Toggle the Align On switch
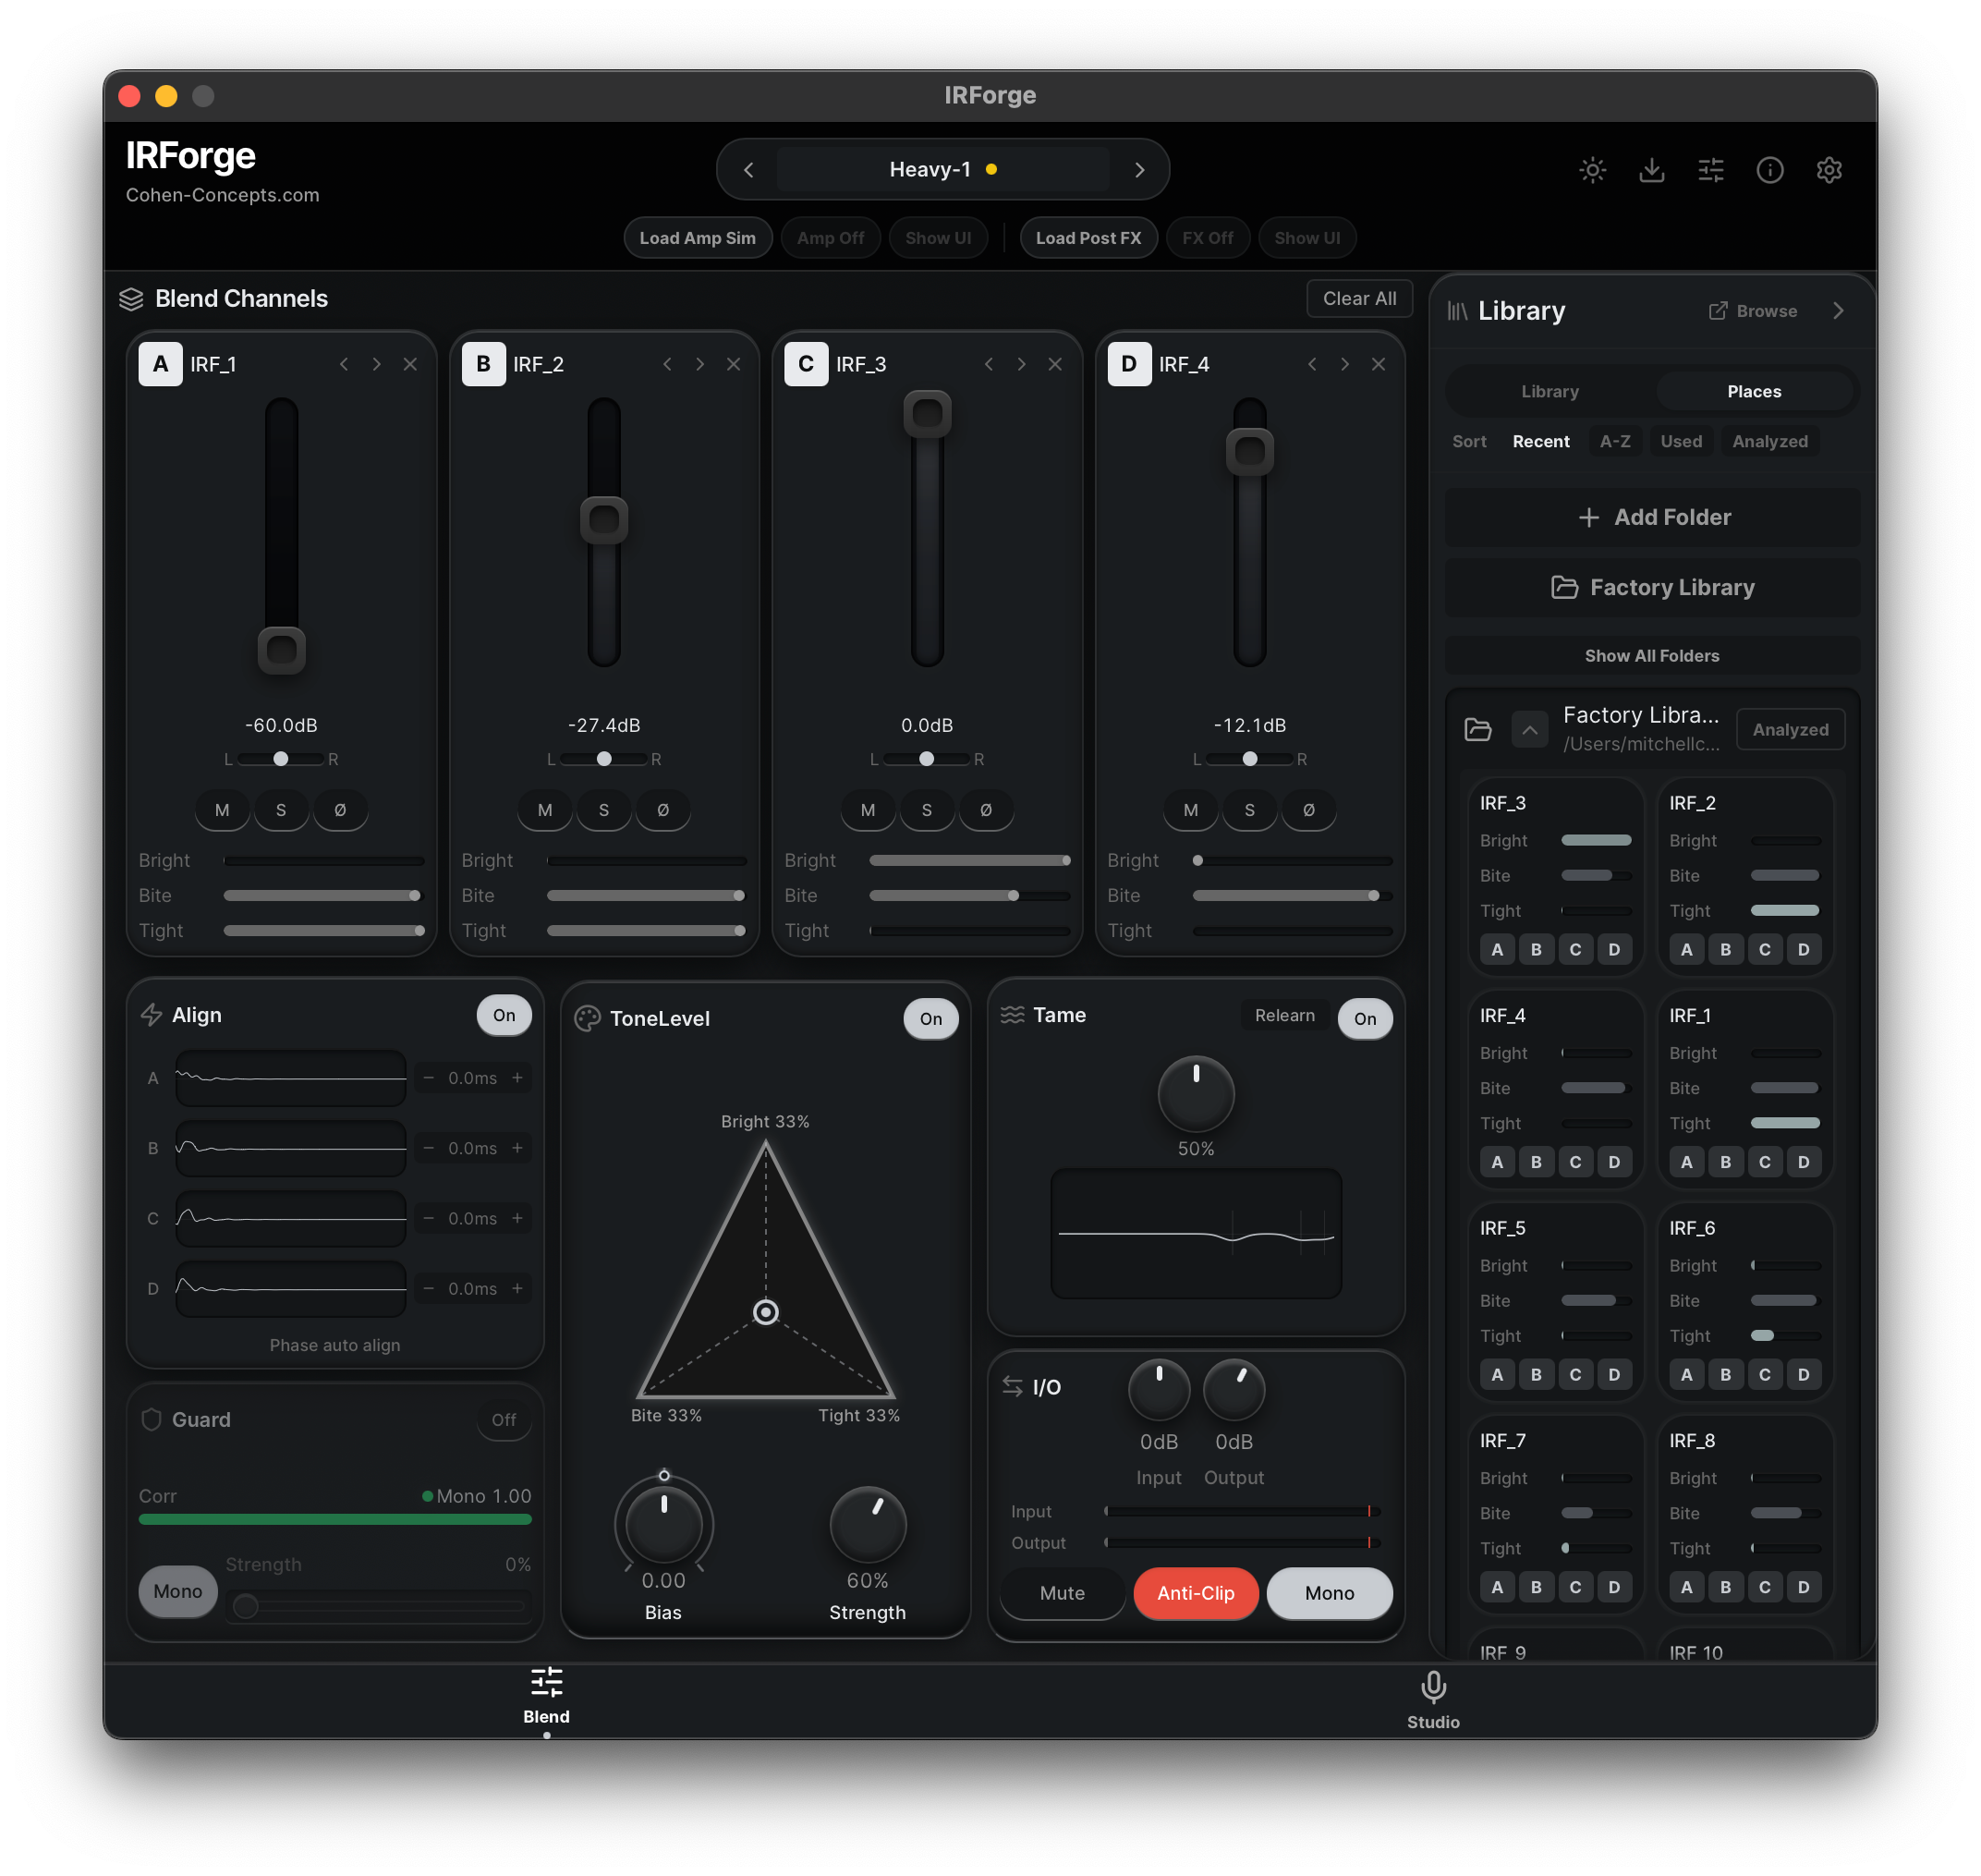 point(504,1015)
